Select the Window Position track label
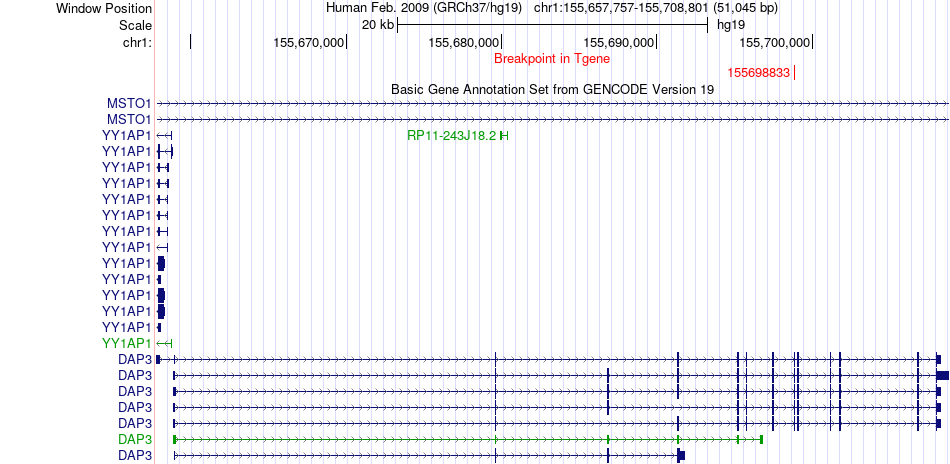This screenshot has height=464, width=950. [x=104, y=8]
